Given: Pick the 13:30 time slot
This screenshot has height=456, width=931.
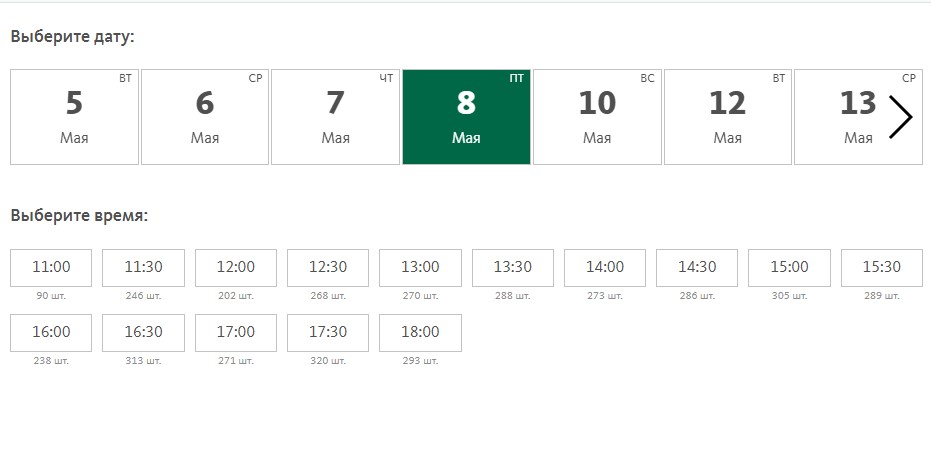Looking at the screenshot, I should [x=512, y=268].
